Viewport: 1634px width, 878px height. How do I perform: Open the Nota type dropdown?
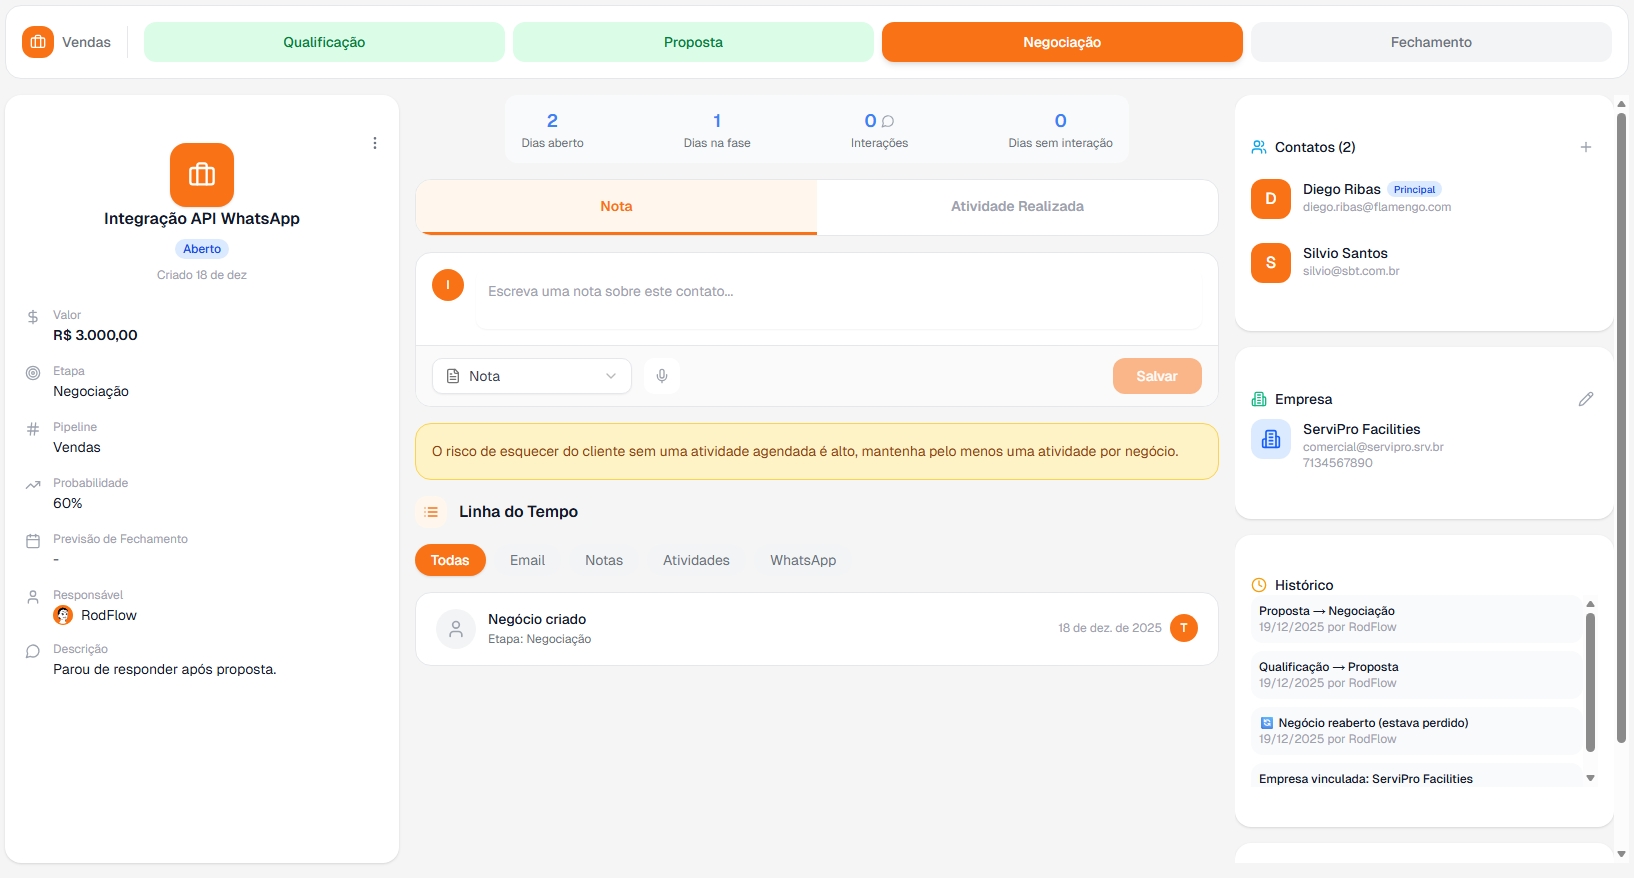tap(531, 376)
